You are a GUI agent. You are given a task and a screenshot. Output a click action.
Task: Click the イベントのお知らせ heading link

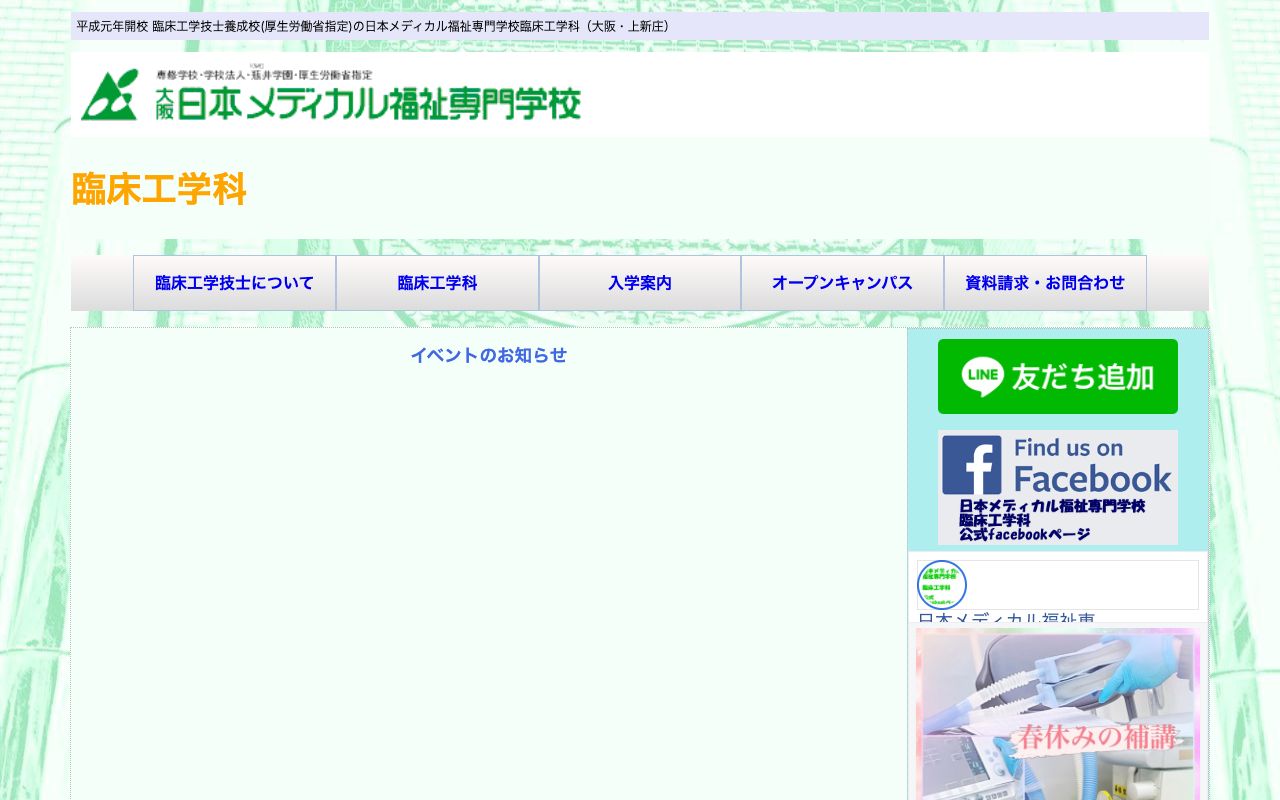click(x=488, y=355)
